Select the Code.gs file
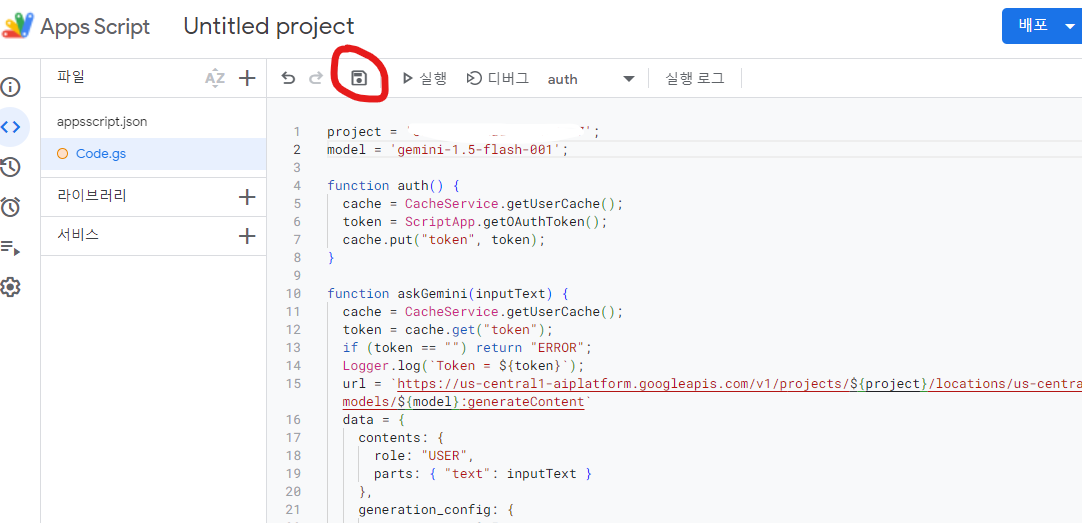This screenshot has height=523, width=1082. 153,154
